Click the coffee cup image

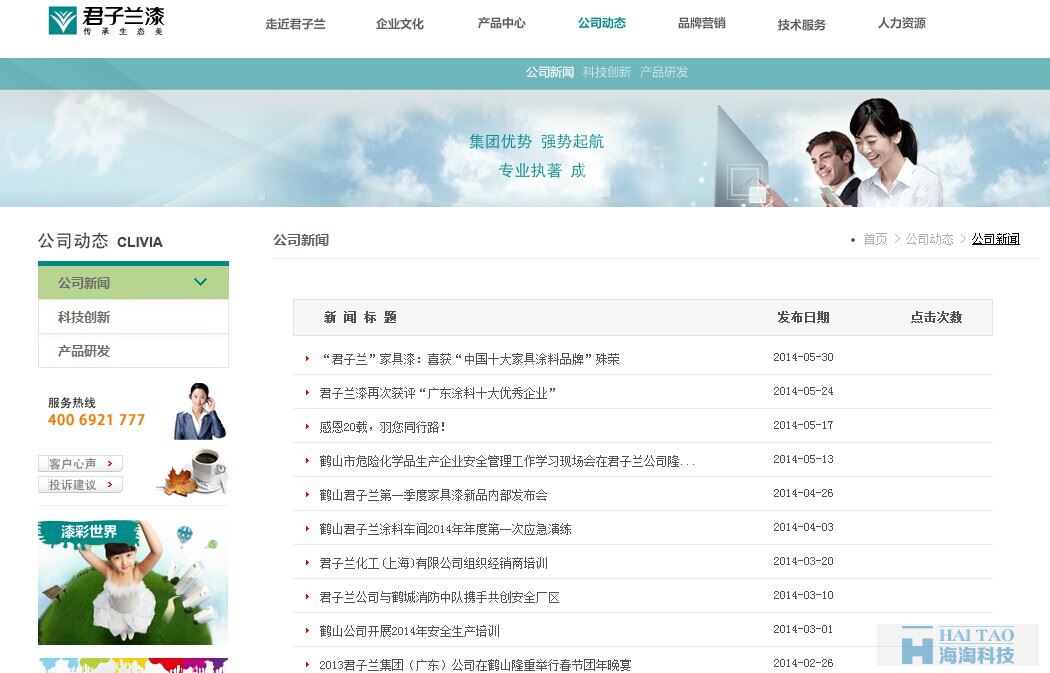194,472
